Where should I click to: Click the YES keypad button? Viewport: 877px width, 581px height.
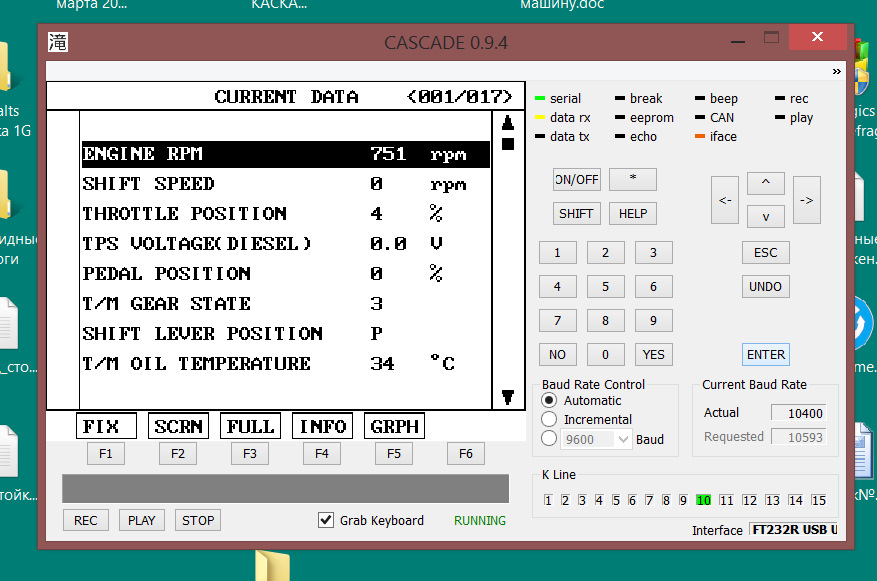(x=653, y=355)
